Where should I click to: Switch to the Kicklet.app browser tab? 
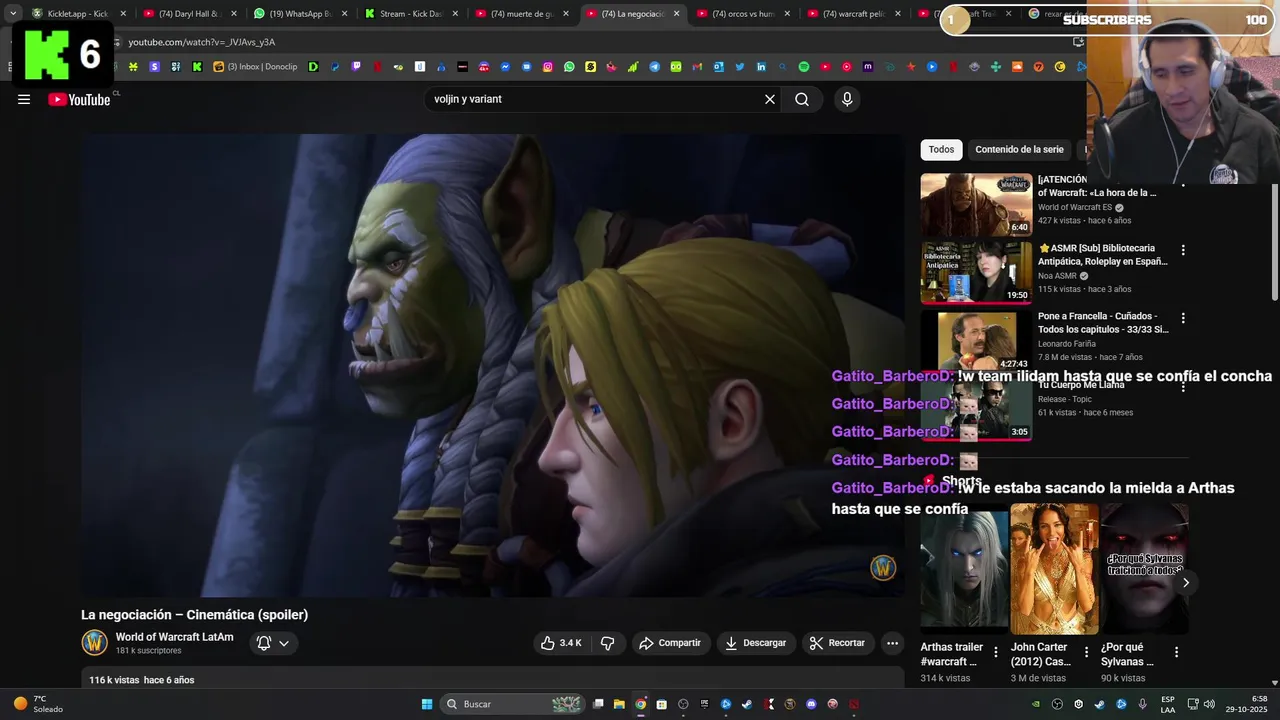click(78, 14)
